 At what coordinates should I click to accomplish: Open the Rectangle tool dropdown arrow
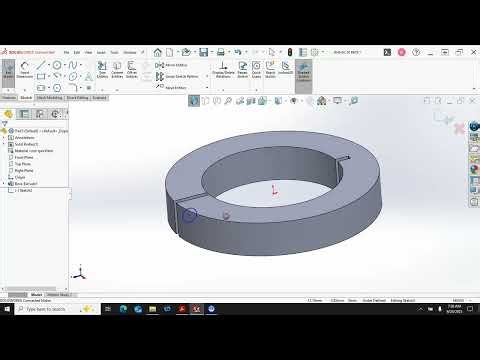[49, 77]
